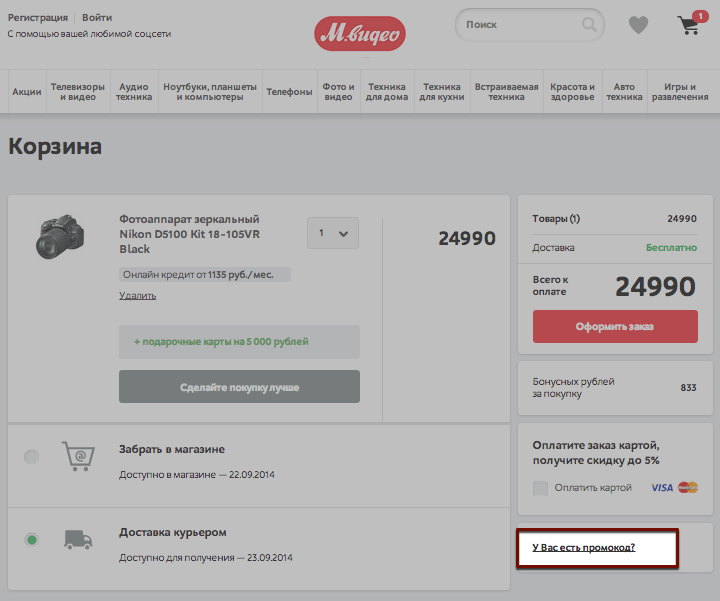
Task: Click the M.Видео logo
Action: click(x=360, y=34)
